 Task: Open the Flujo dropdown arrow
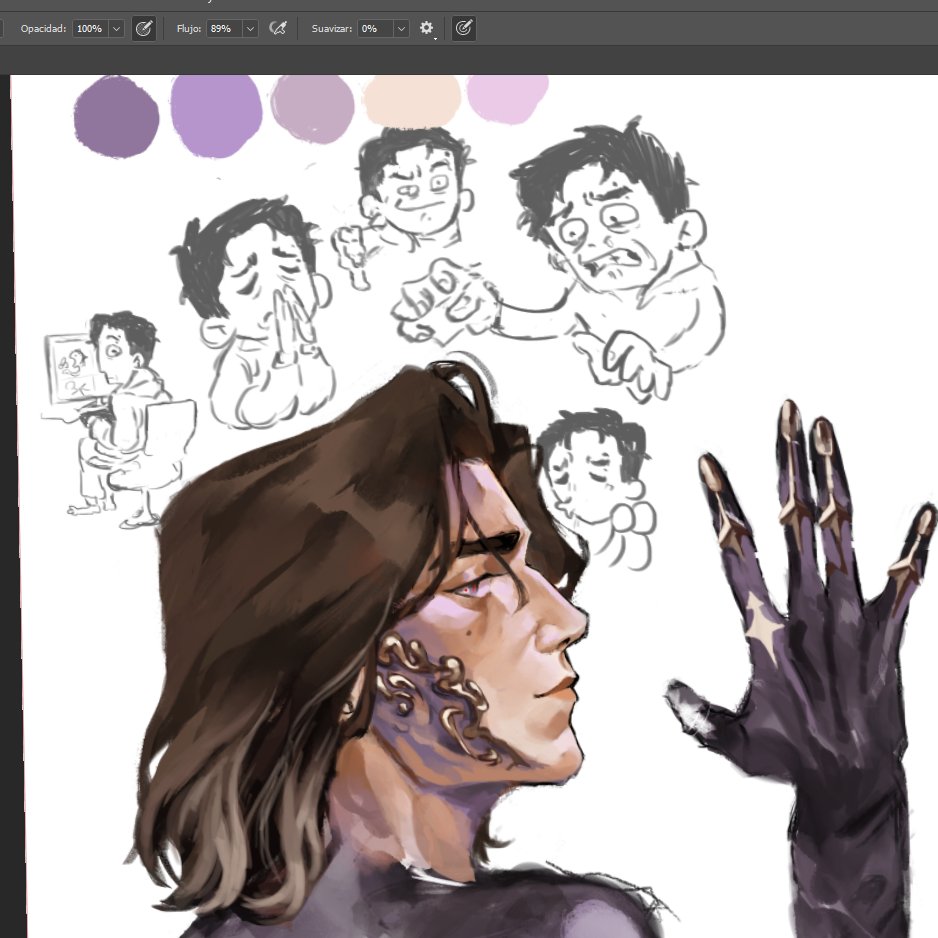pyautogui.click(x=251, y=29)
